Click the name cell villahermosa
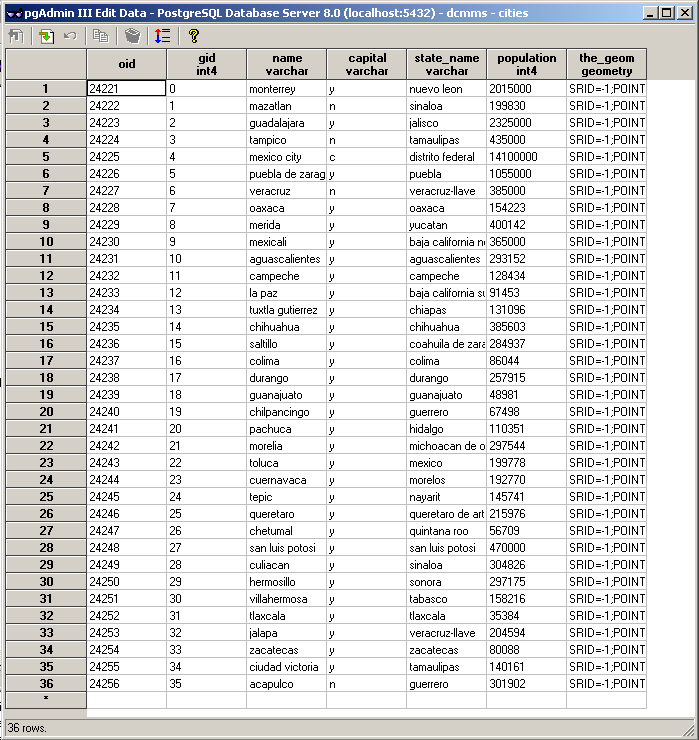This screenshot has width=699, height=740. point(286,598)
